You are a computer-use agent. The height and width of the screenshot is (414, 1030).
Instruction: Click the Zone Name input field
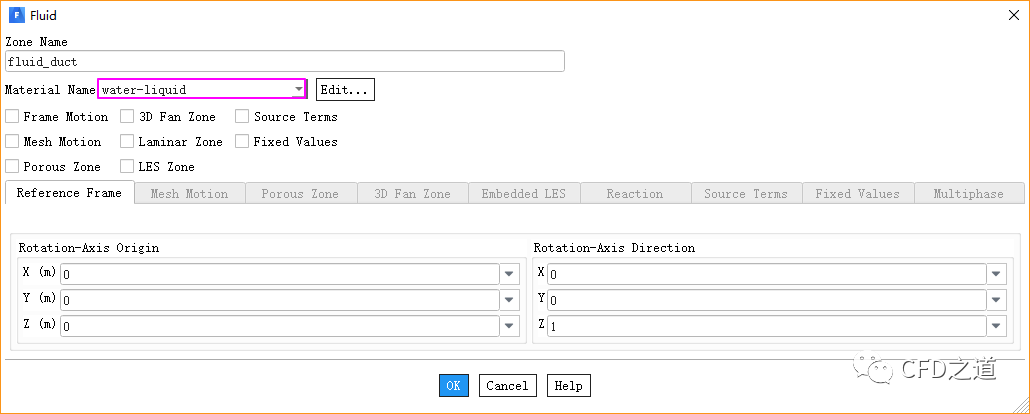tap(285, 62)
